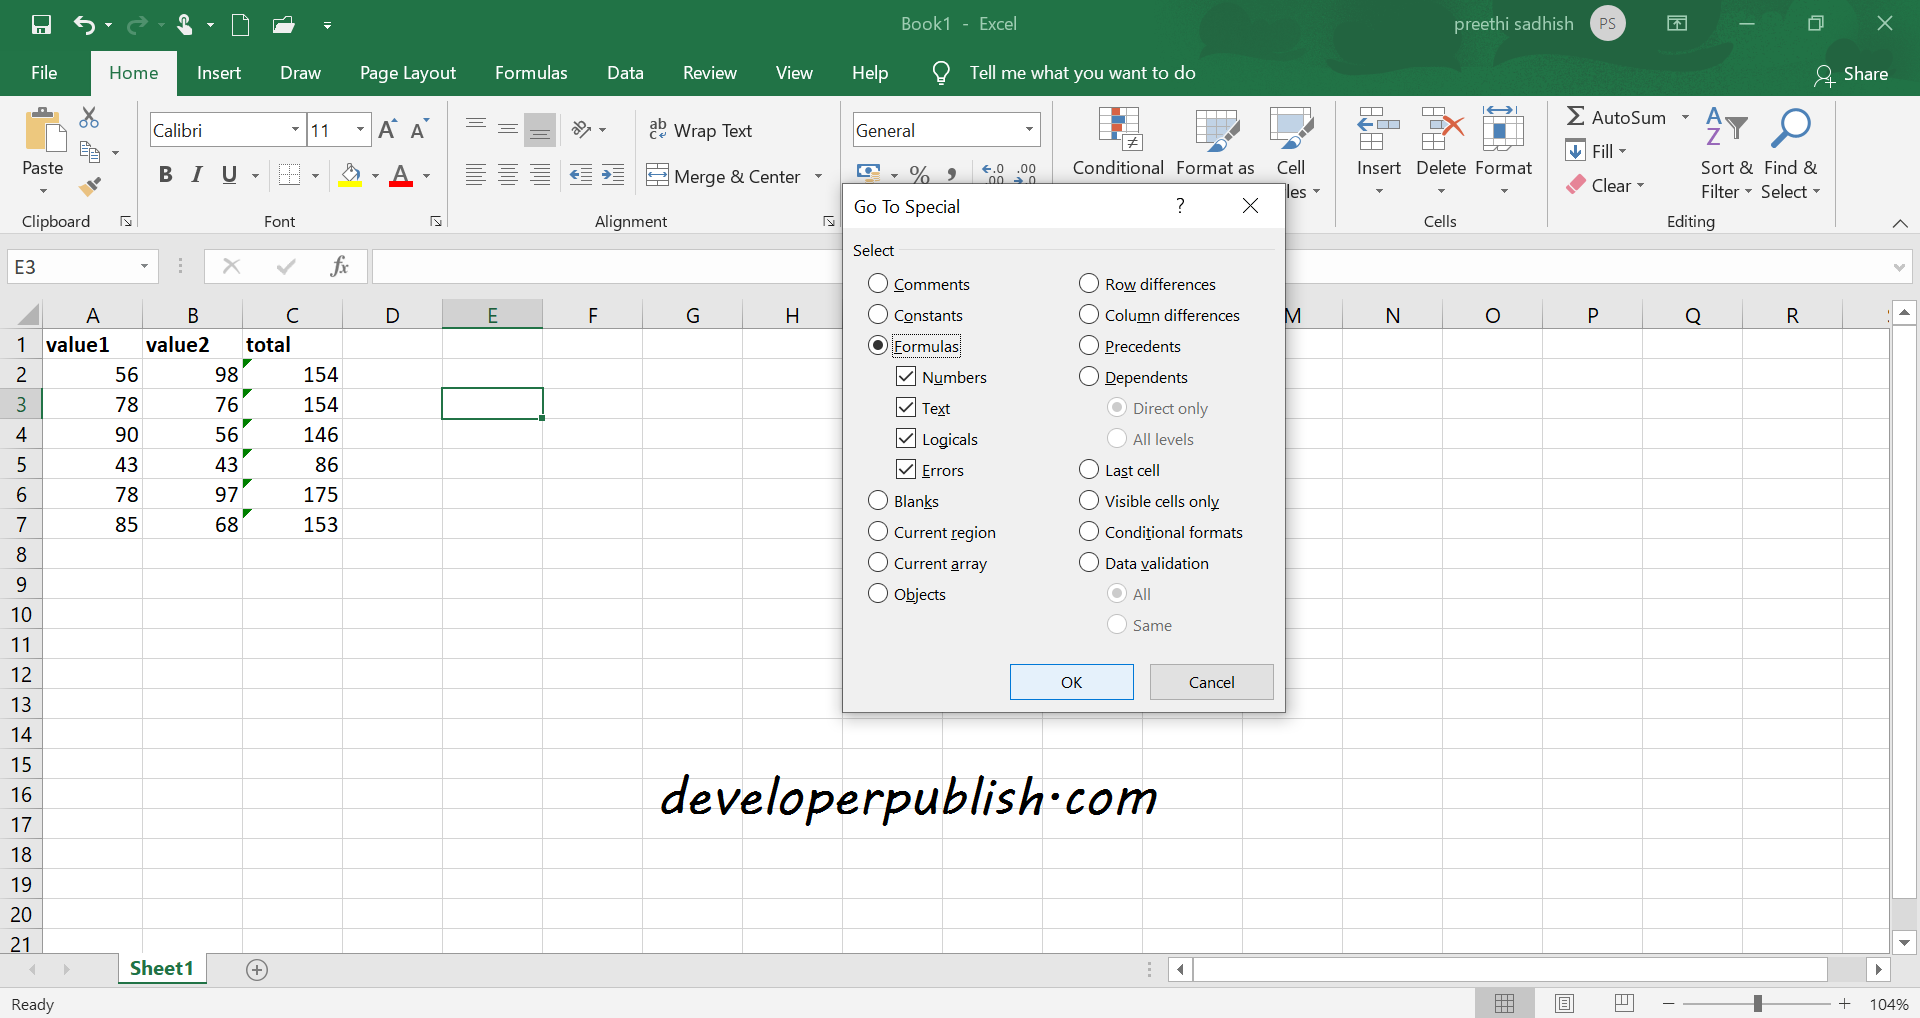Choose Visible cells only option
The width and height of the screenshot is (1920, 1018).
click(1088, 500)
